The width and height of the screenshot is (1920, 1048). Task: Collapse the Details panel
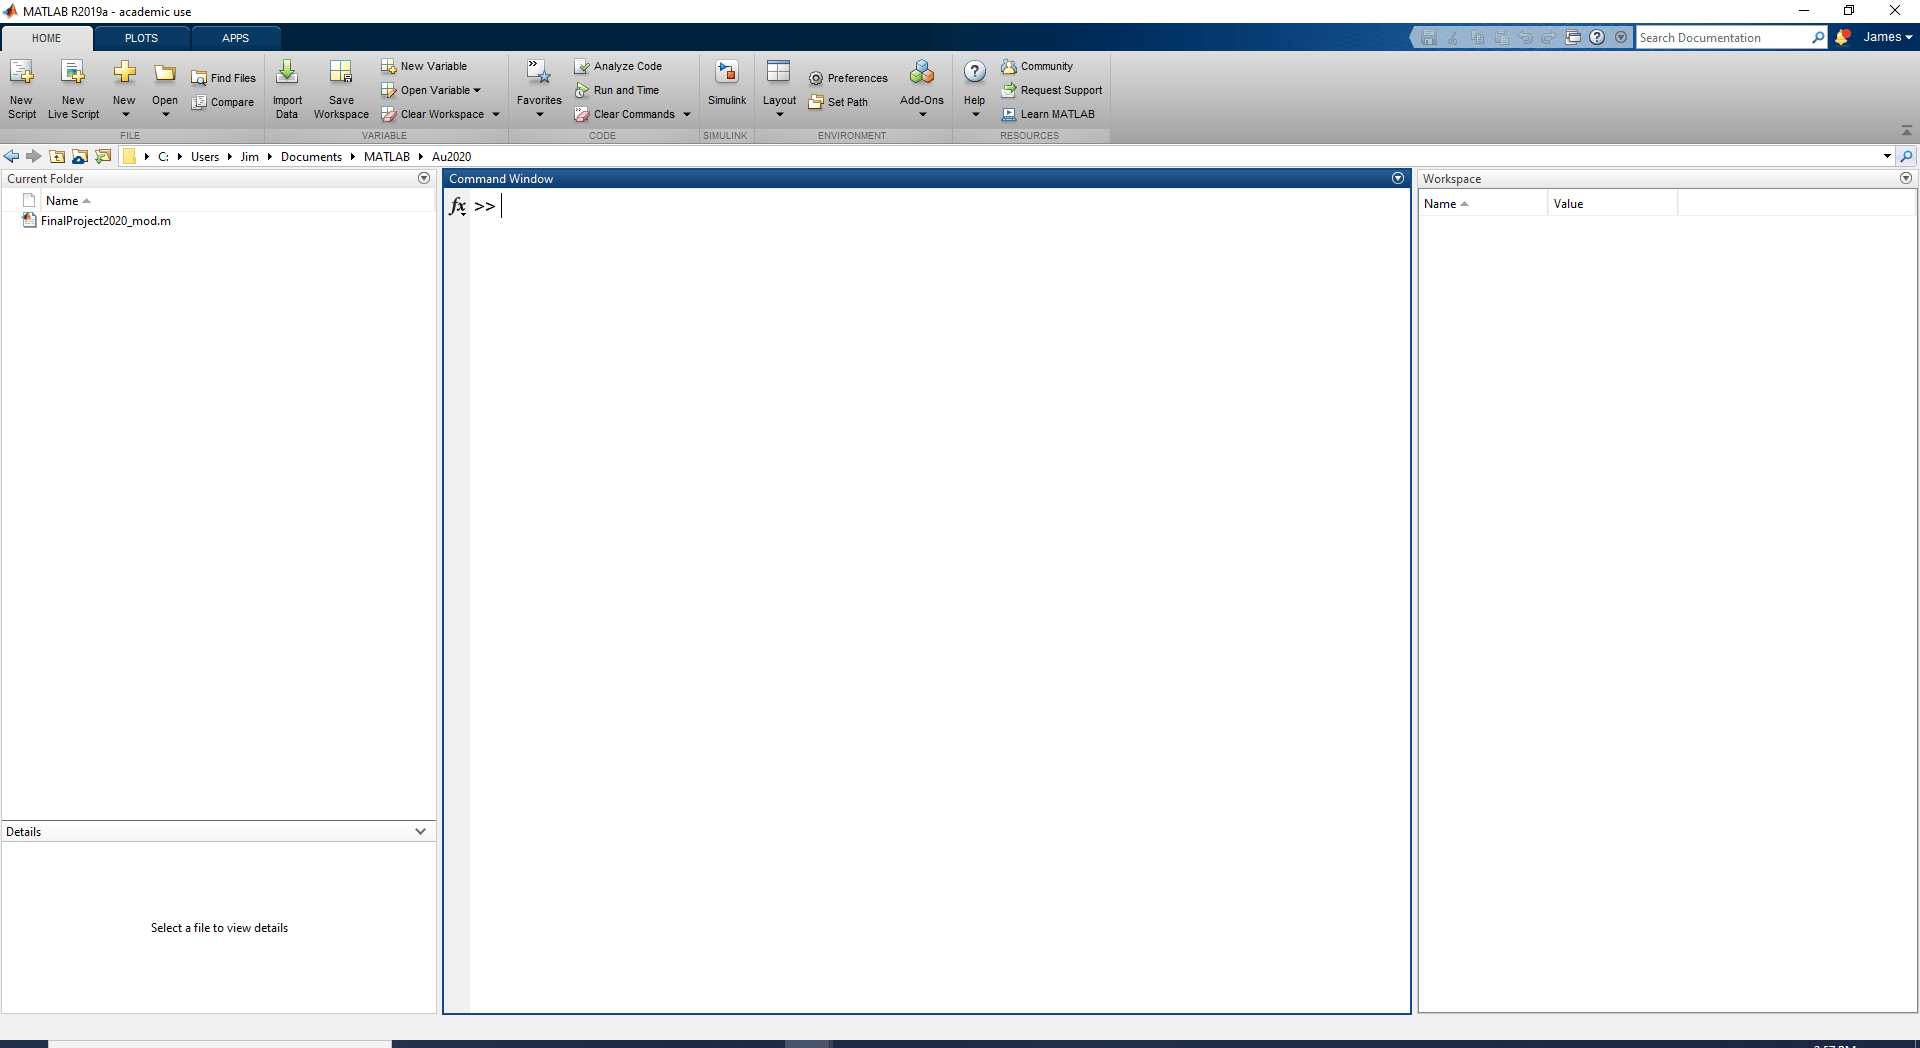coord(420,831)
